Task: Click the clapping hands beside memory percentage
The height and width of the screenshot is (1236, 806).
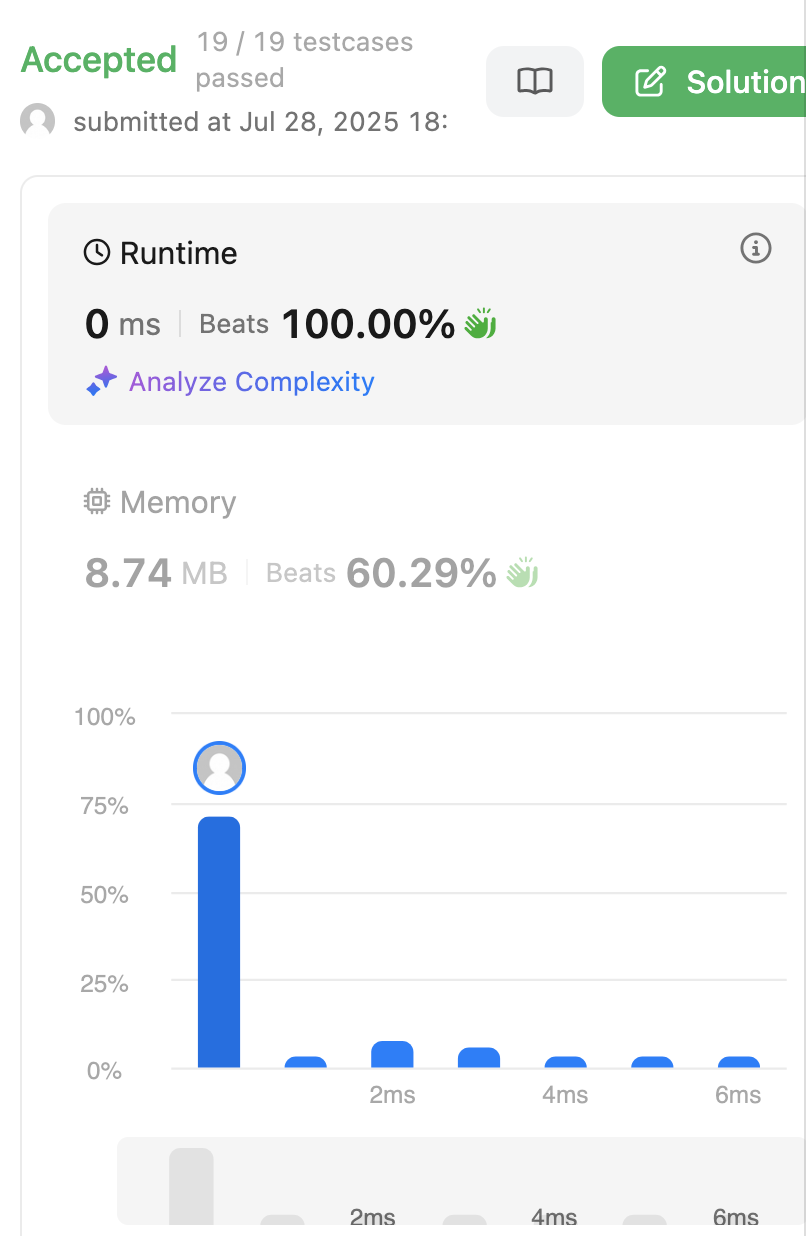Action: (521, 572)
